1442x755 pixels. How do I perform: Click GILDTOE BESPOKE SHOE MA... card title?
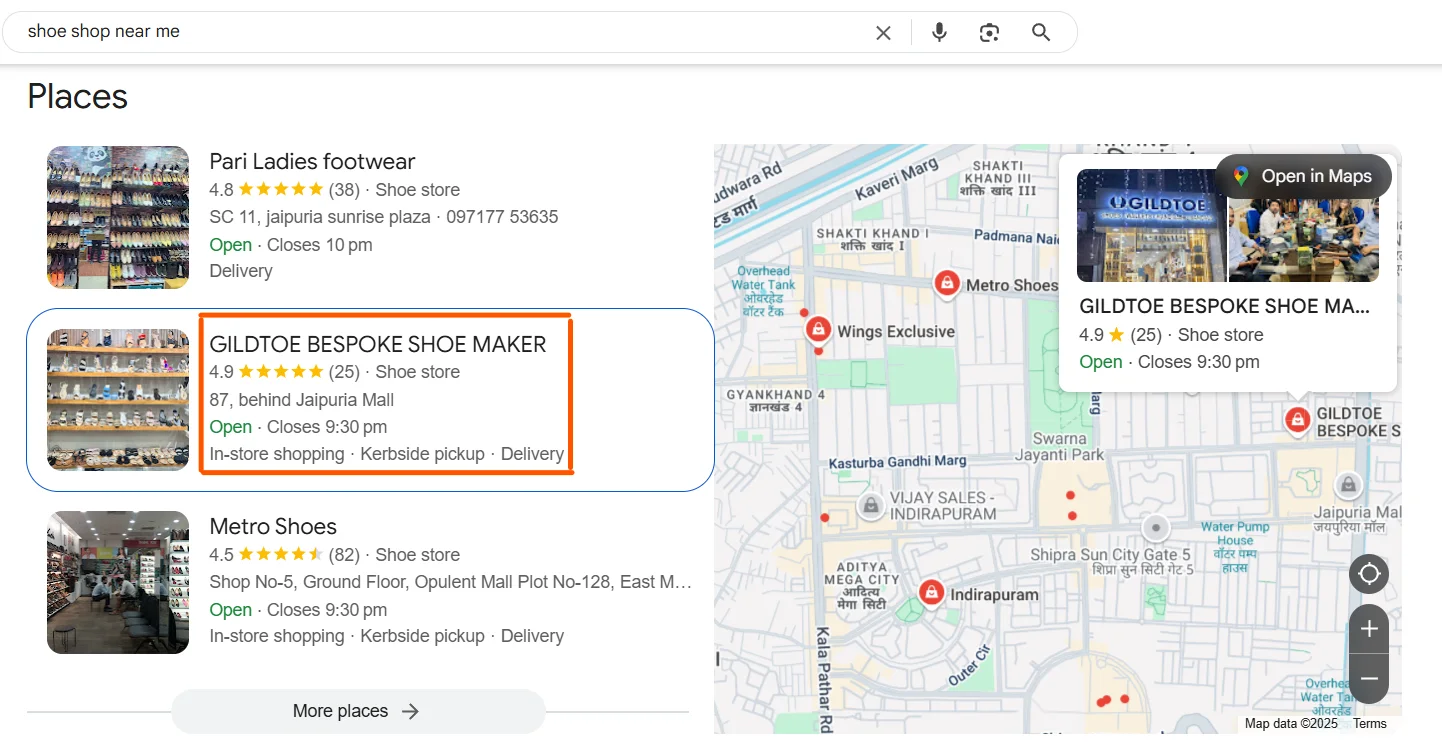click(x=1225, y=306)
